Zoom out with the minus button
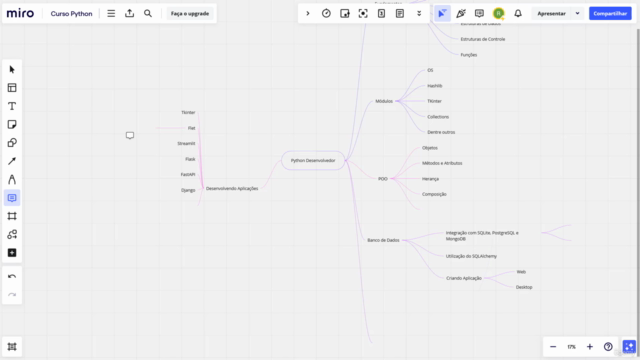Image resolution: width=640 pixels, height=360 pixels. point(553,347)
